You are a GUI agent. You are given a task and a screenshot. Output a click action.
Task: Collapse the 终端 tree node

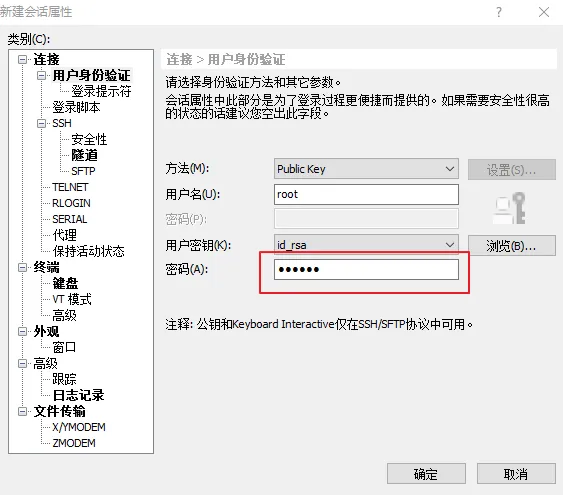(x=22, y=267)
